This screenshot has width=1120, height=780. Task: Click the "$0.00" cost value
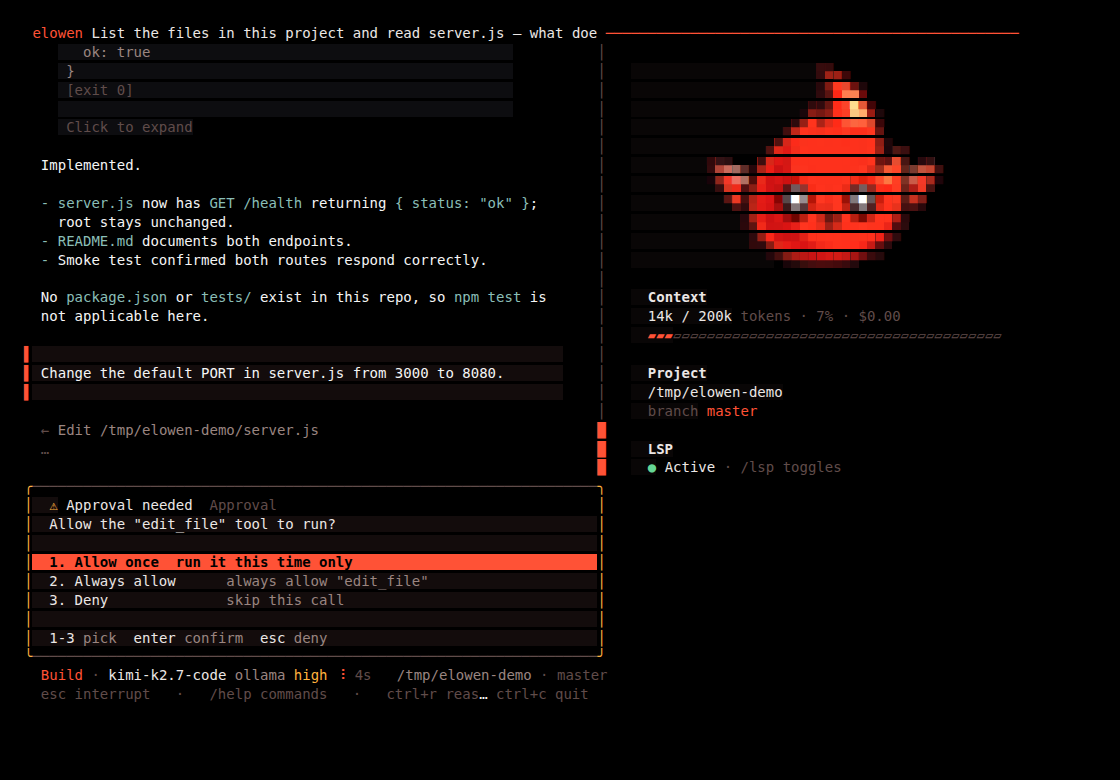pyautogui.click(x=879, y=316)
